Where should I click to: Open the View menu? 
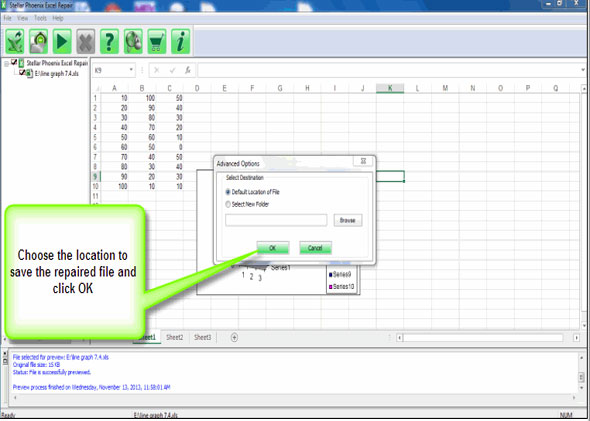pyautogui.click(x=23, y=18)
